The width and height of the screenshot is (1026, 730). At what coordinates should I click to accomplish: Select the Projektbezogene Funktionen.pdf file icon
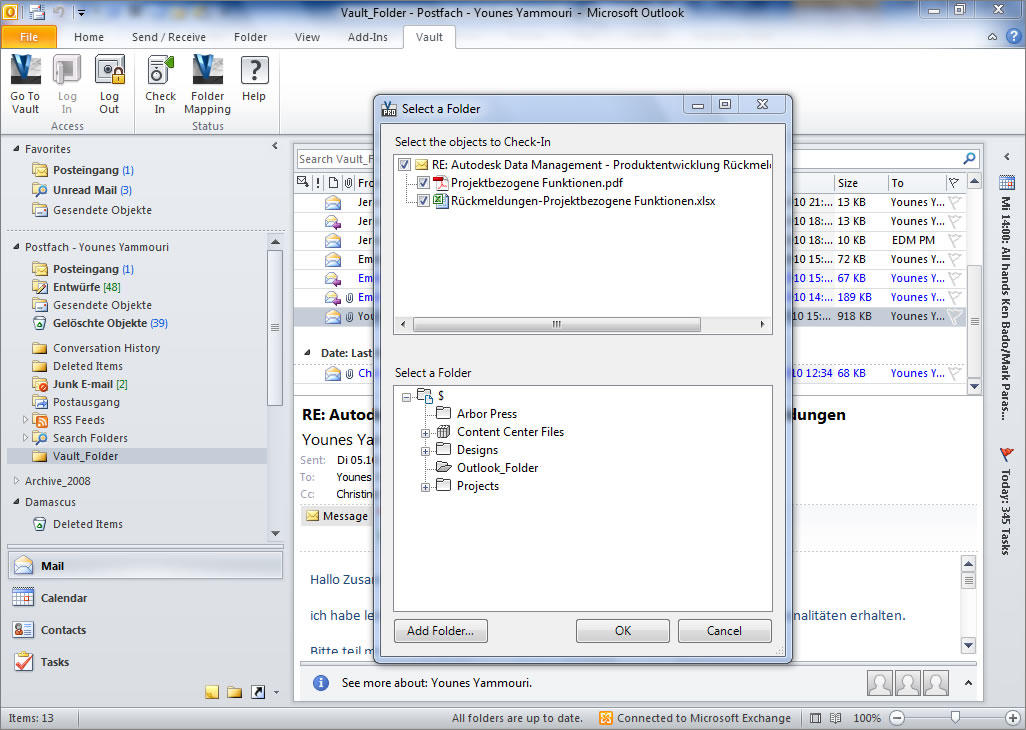pyautogui.click(x=440, y=182)
